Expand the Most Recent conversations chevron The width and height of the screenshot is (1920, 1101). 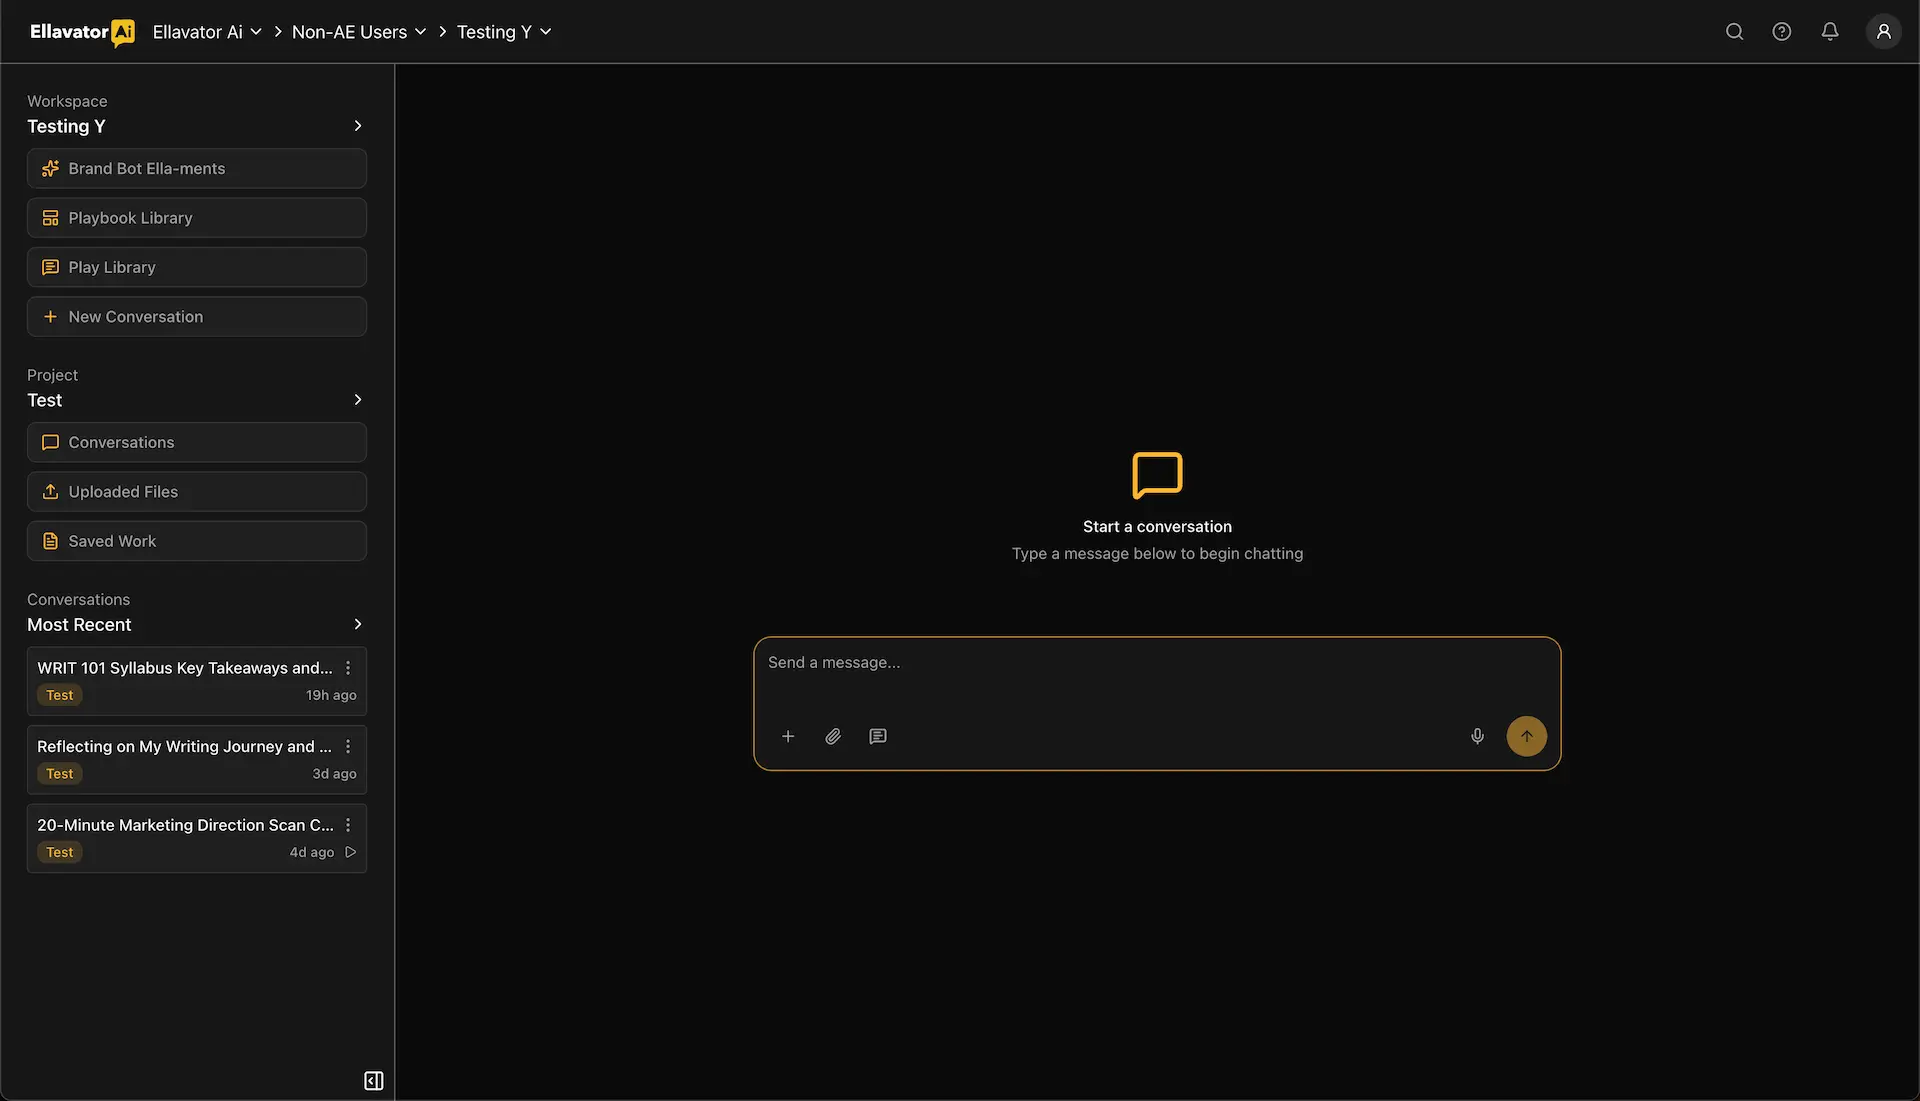[x=358, y=624]
